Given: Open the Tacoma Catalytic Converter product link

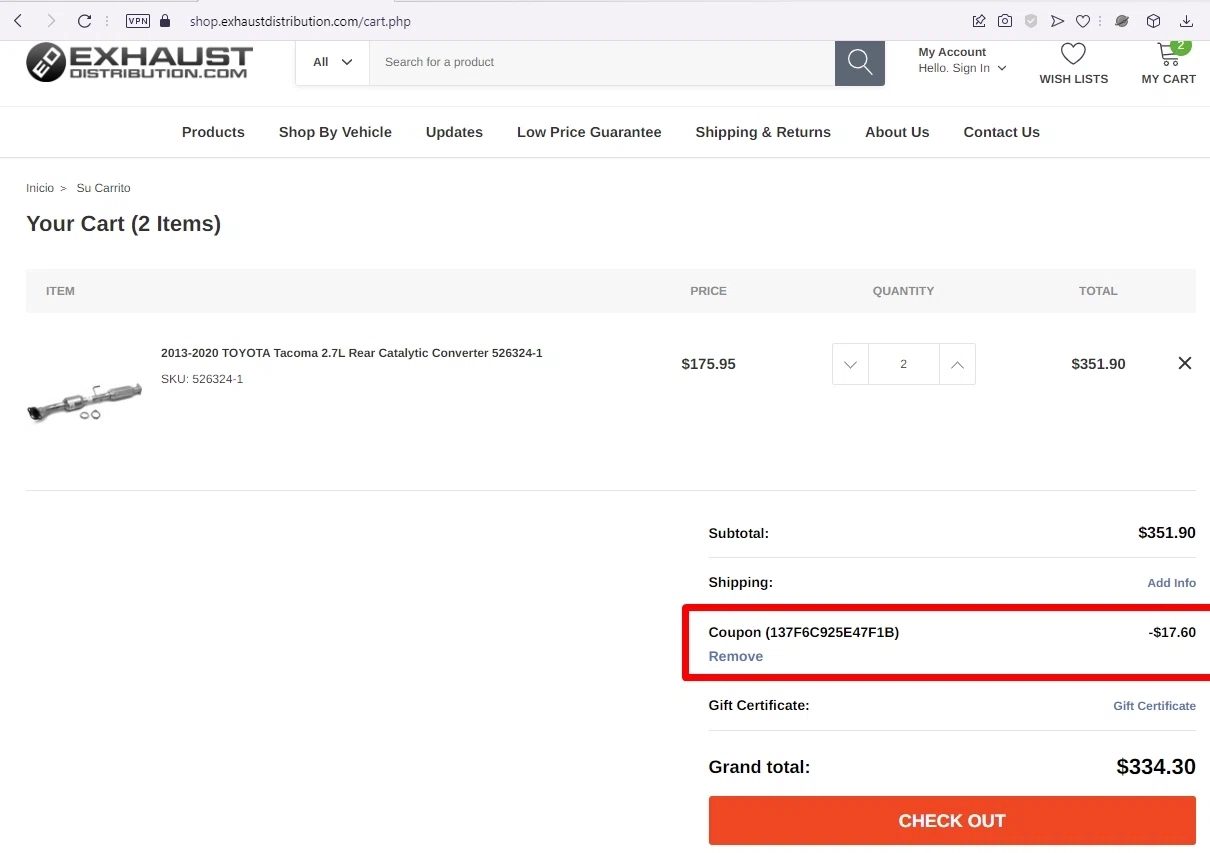Looking at the screenshot, I should pyautogui.click(x=352, y=353).
